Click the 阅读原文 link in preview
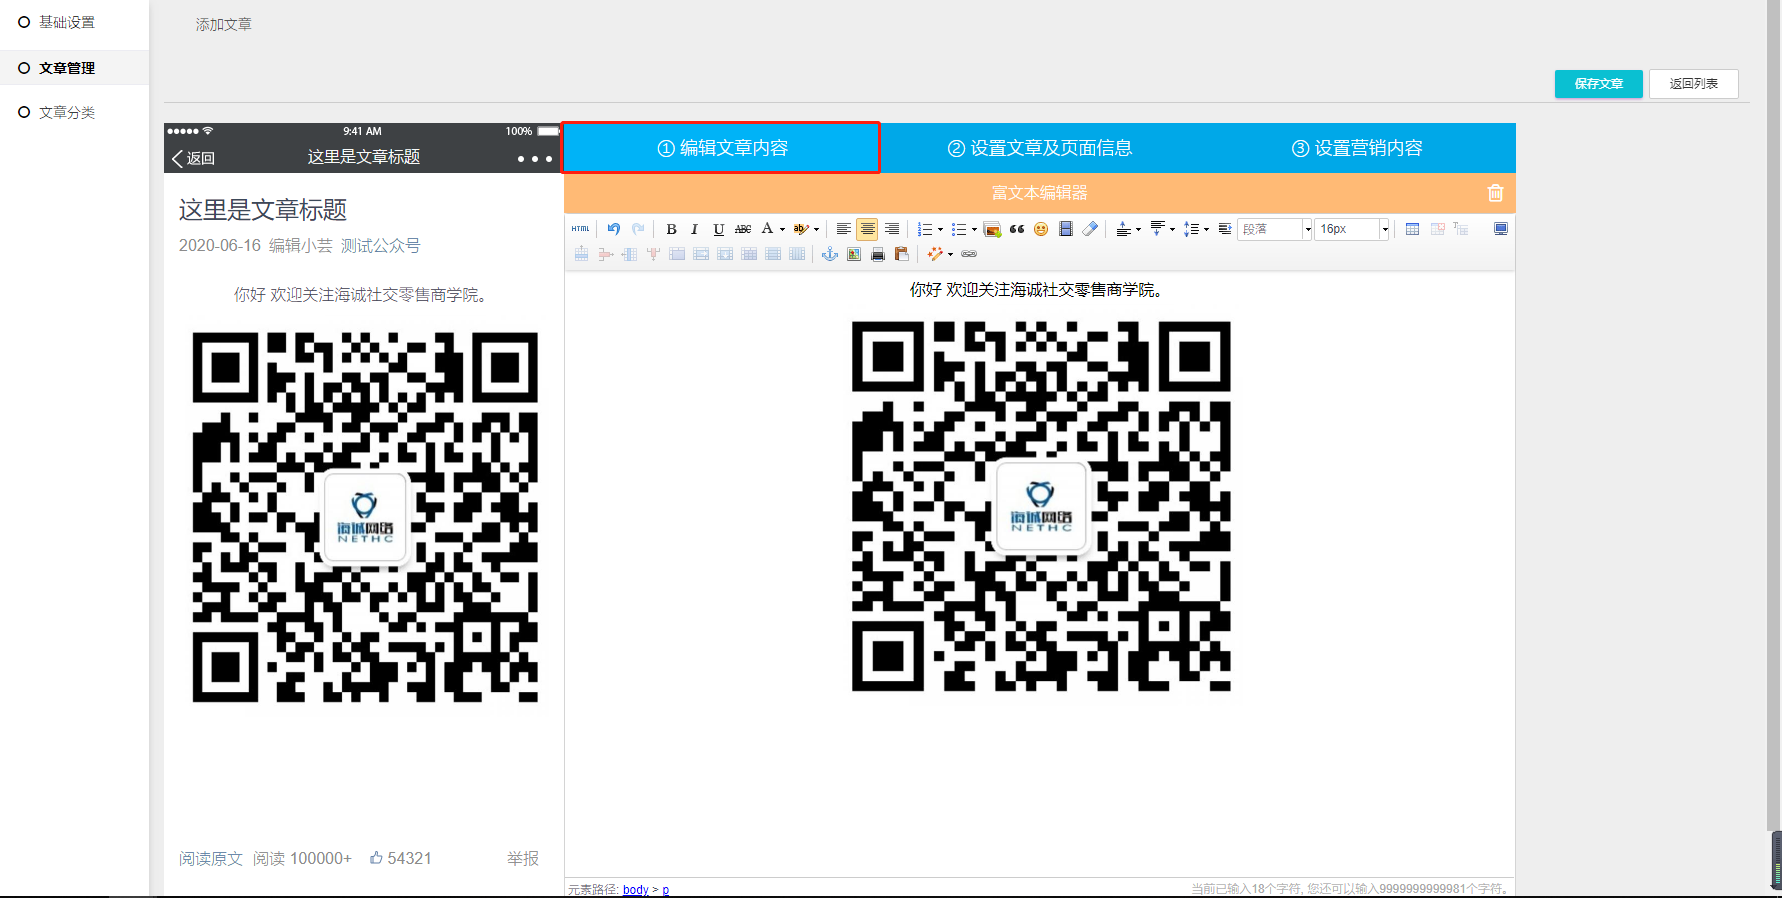The height and width of the screenshot is (898, 1782). [211, 858]
